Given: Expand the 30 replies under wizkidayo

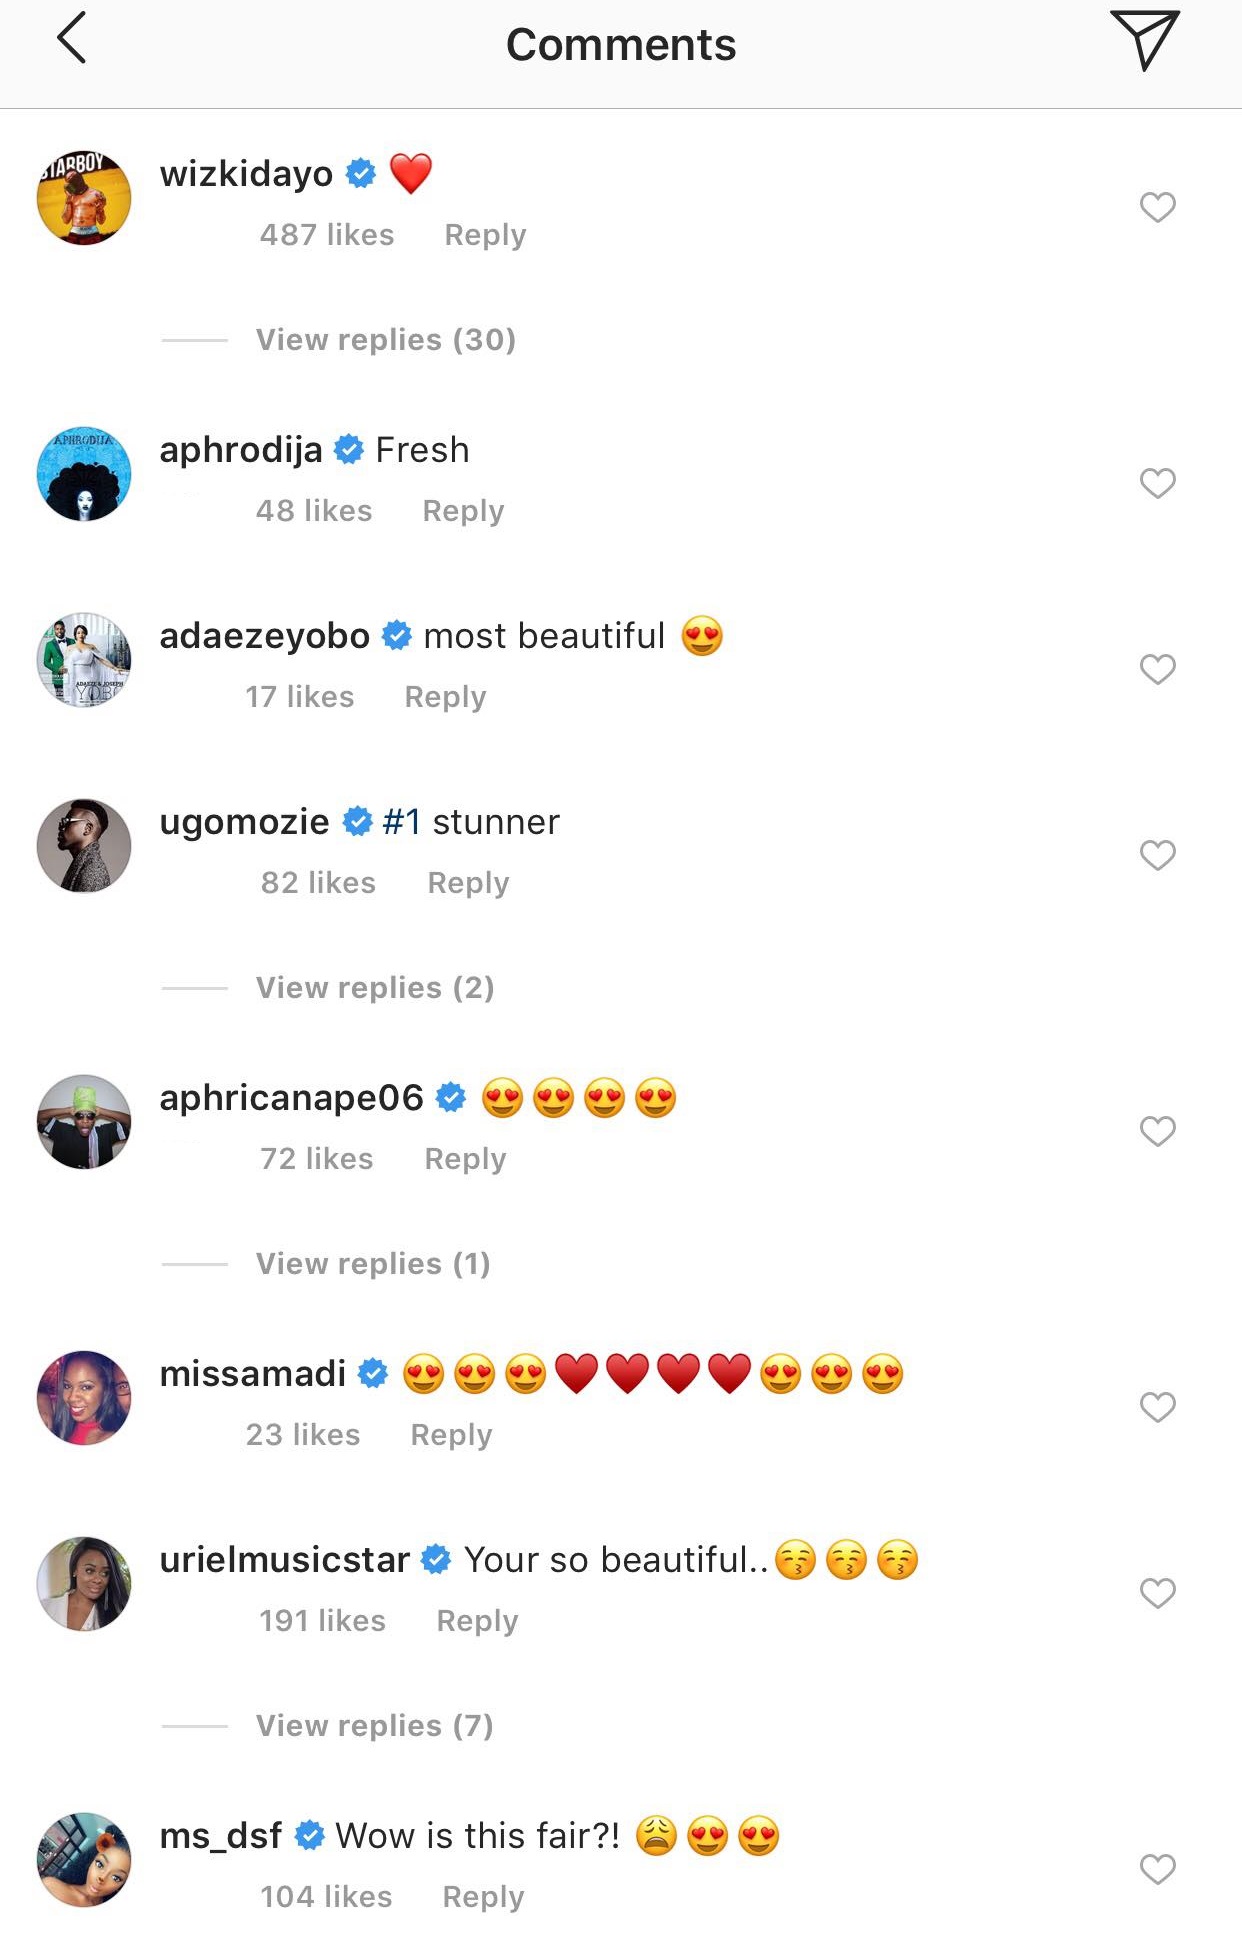Looking at the screenshot, I should [x=385, y=340].
